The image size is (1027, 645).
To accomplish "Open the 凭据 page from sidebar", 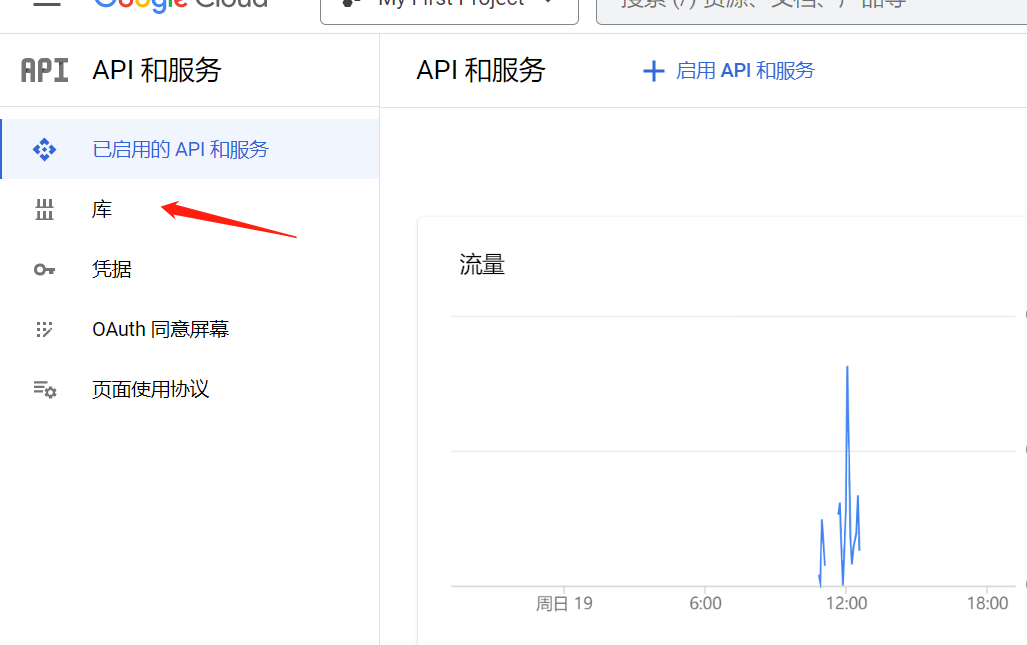I will [111, 269].
